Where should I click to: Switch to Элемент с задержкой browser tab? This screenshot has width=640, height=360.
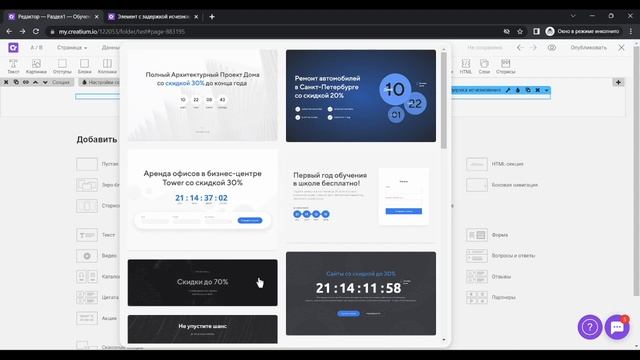[153, 17]
